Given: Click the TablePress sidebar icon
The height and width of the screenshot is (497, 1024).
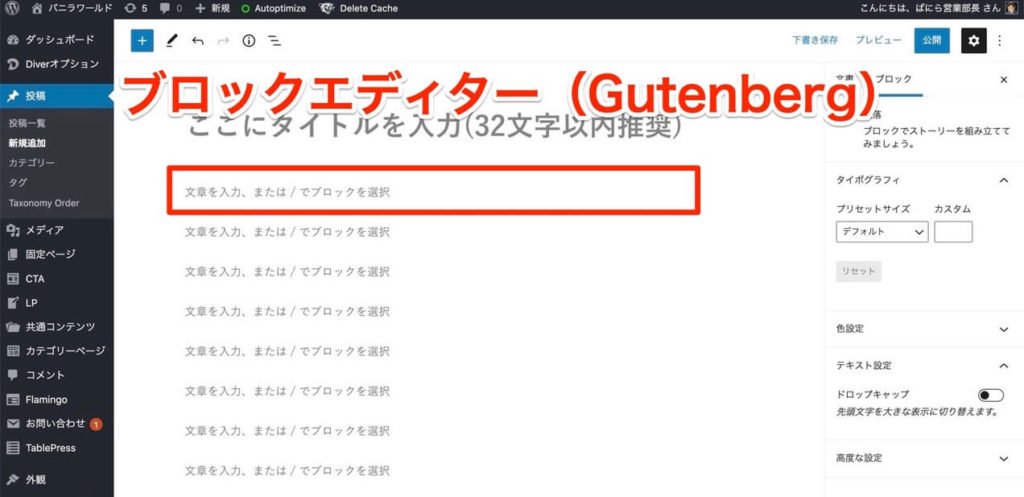Looking at the screenshot, I should pos(13,448).
